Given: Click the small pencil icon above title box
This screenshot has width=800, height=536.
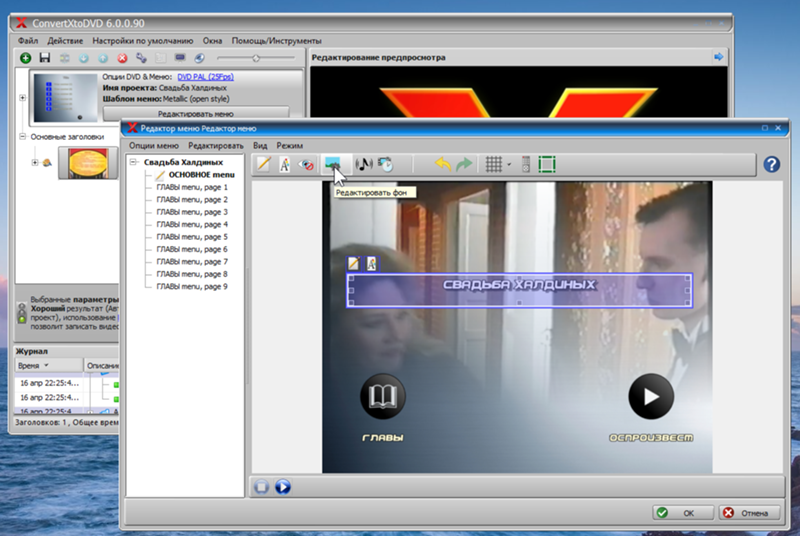Looking at the screenshot, I should pyautogui.click(x=354, y=263).
